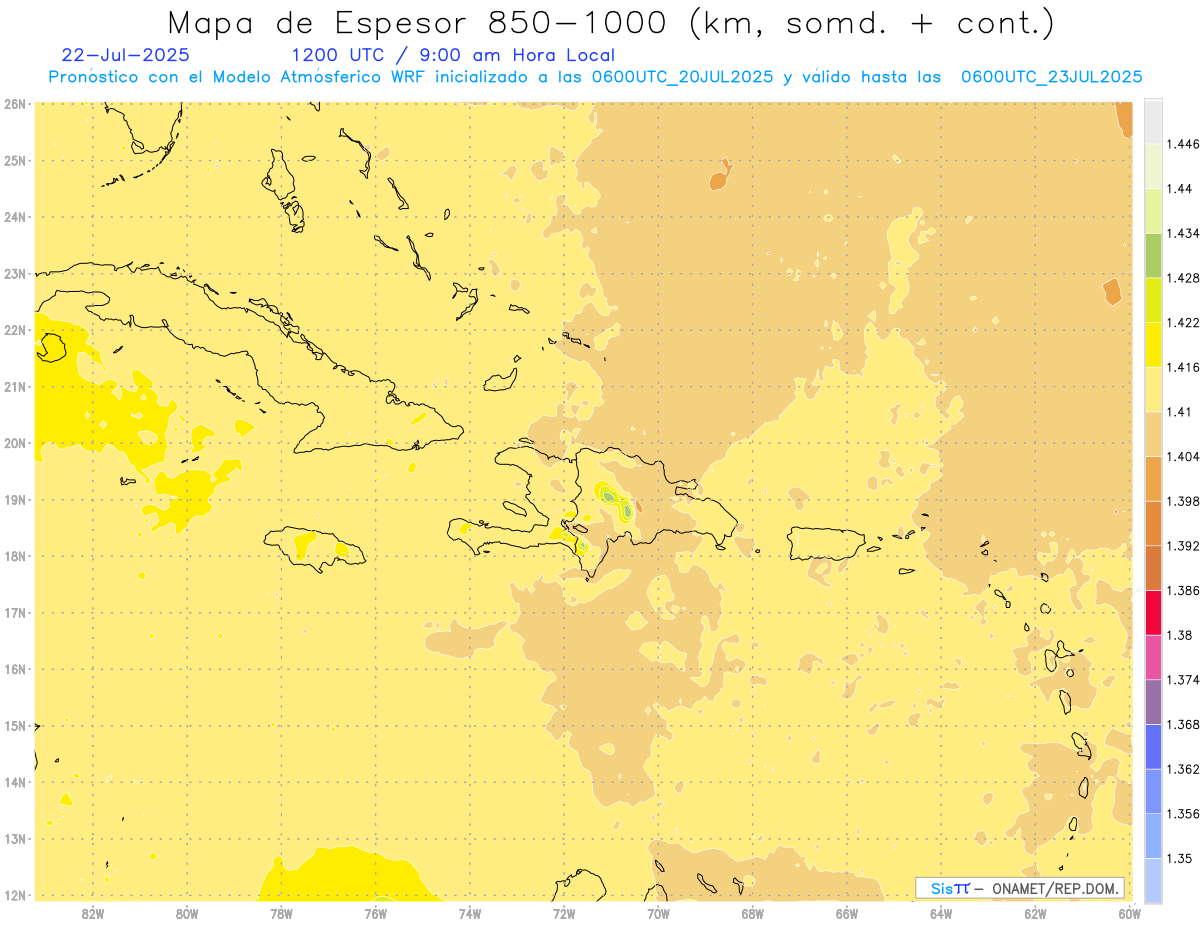
Task: Click the green swatch between 1.428 and 1.434
Action: (1153, 255)
